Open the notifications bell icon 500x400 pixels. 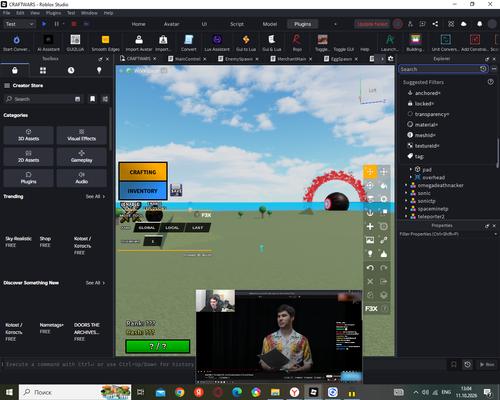(479, 24)
